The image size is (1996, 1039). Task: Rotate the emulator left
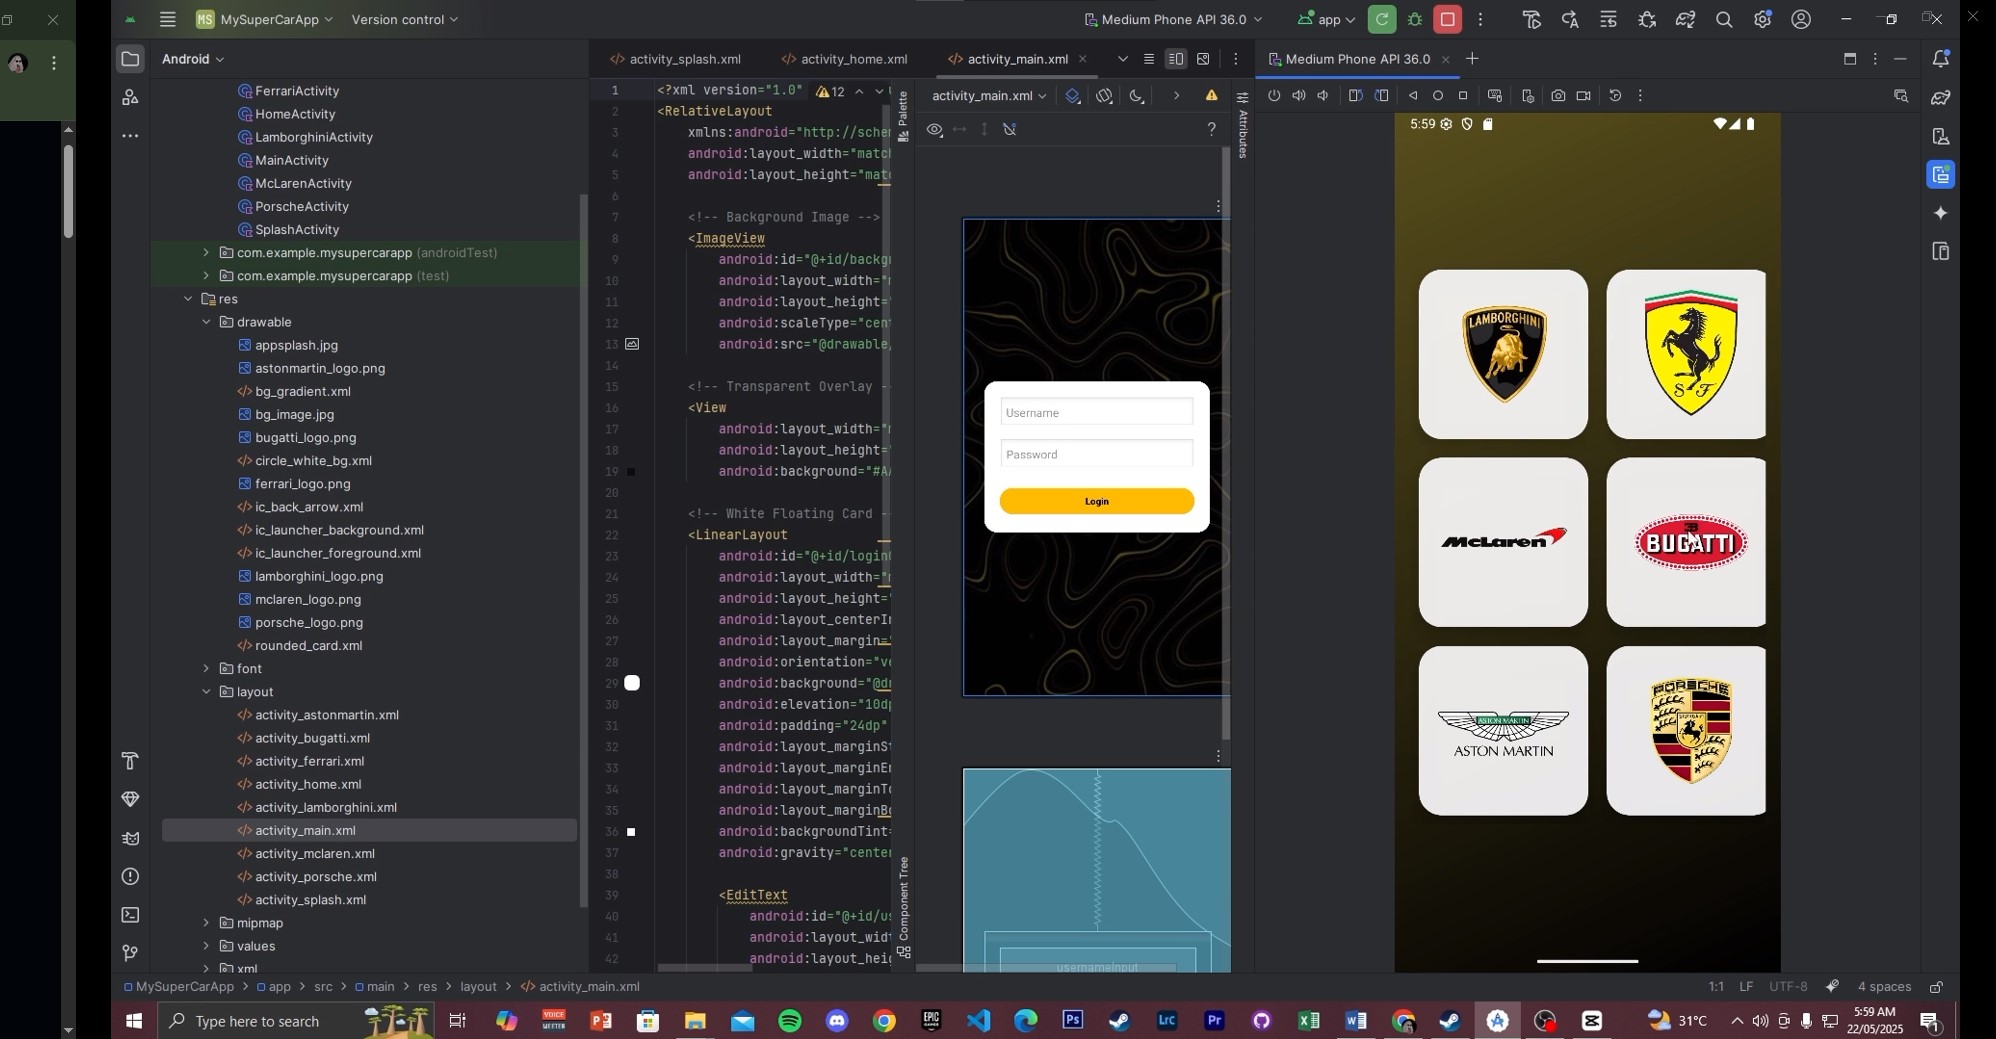coord(1356,96)
